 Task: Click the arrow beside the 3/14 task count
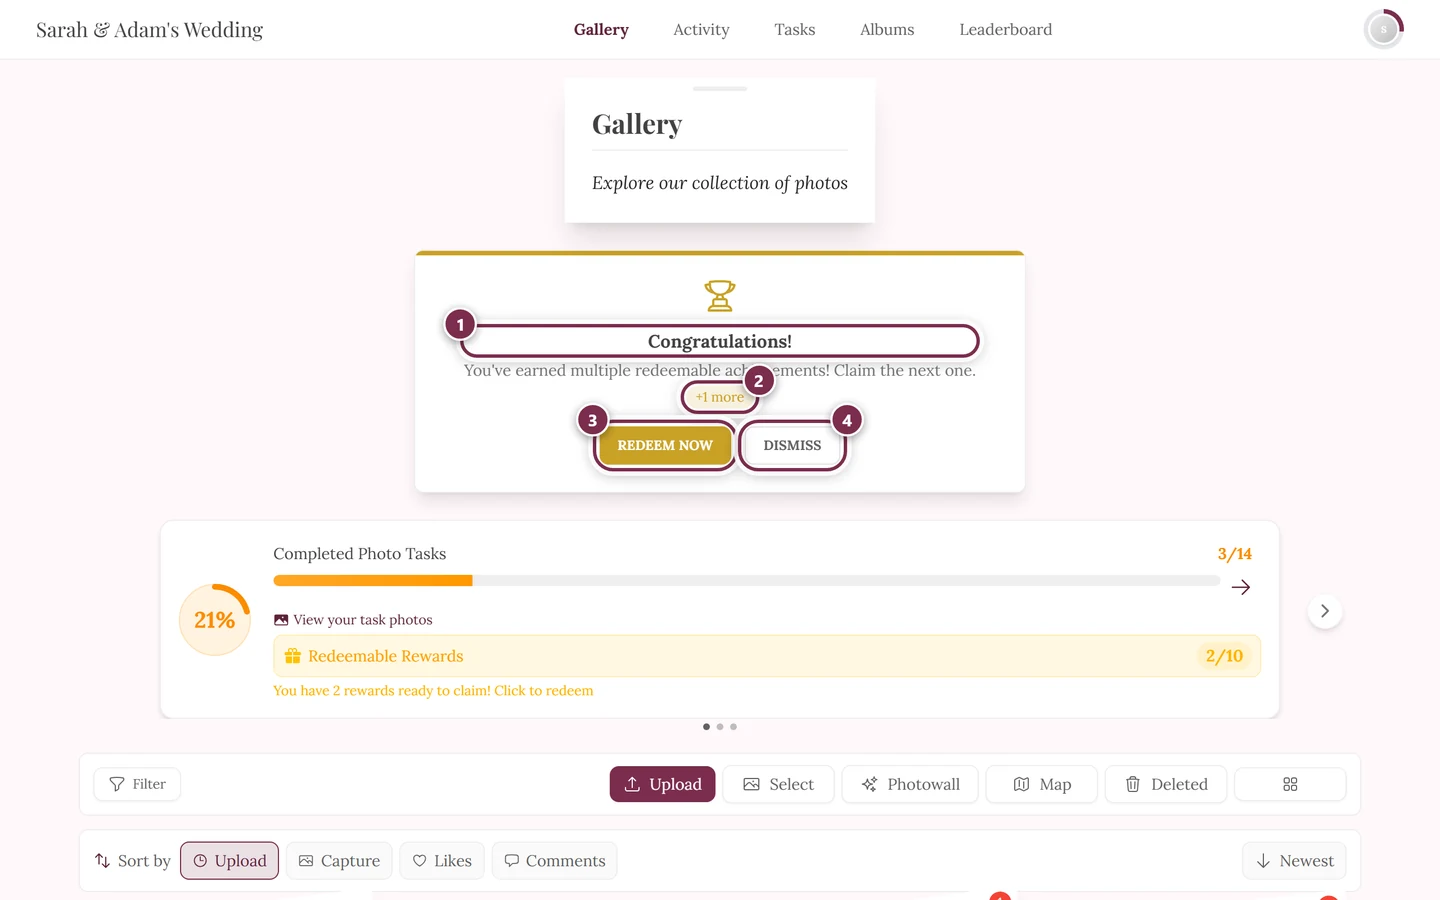coord(1241,587)
